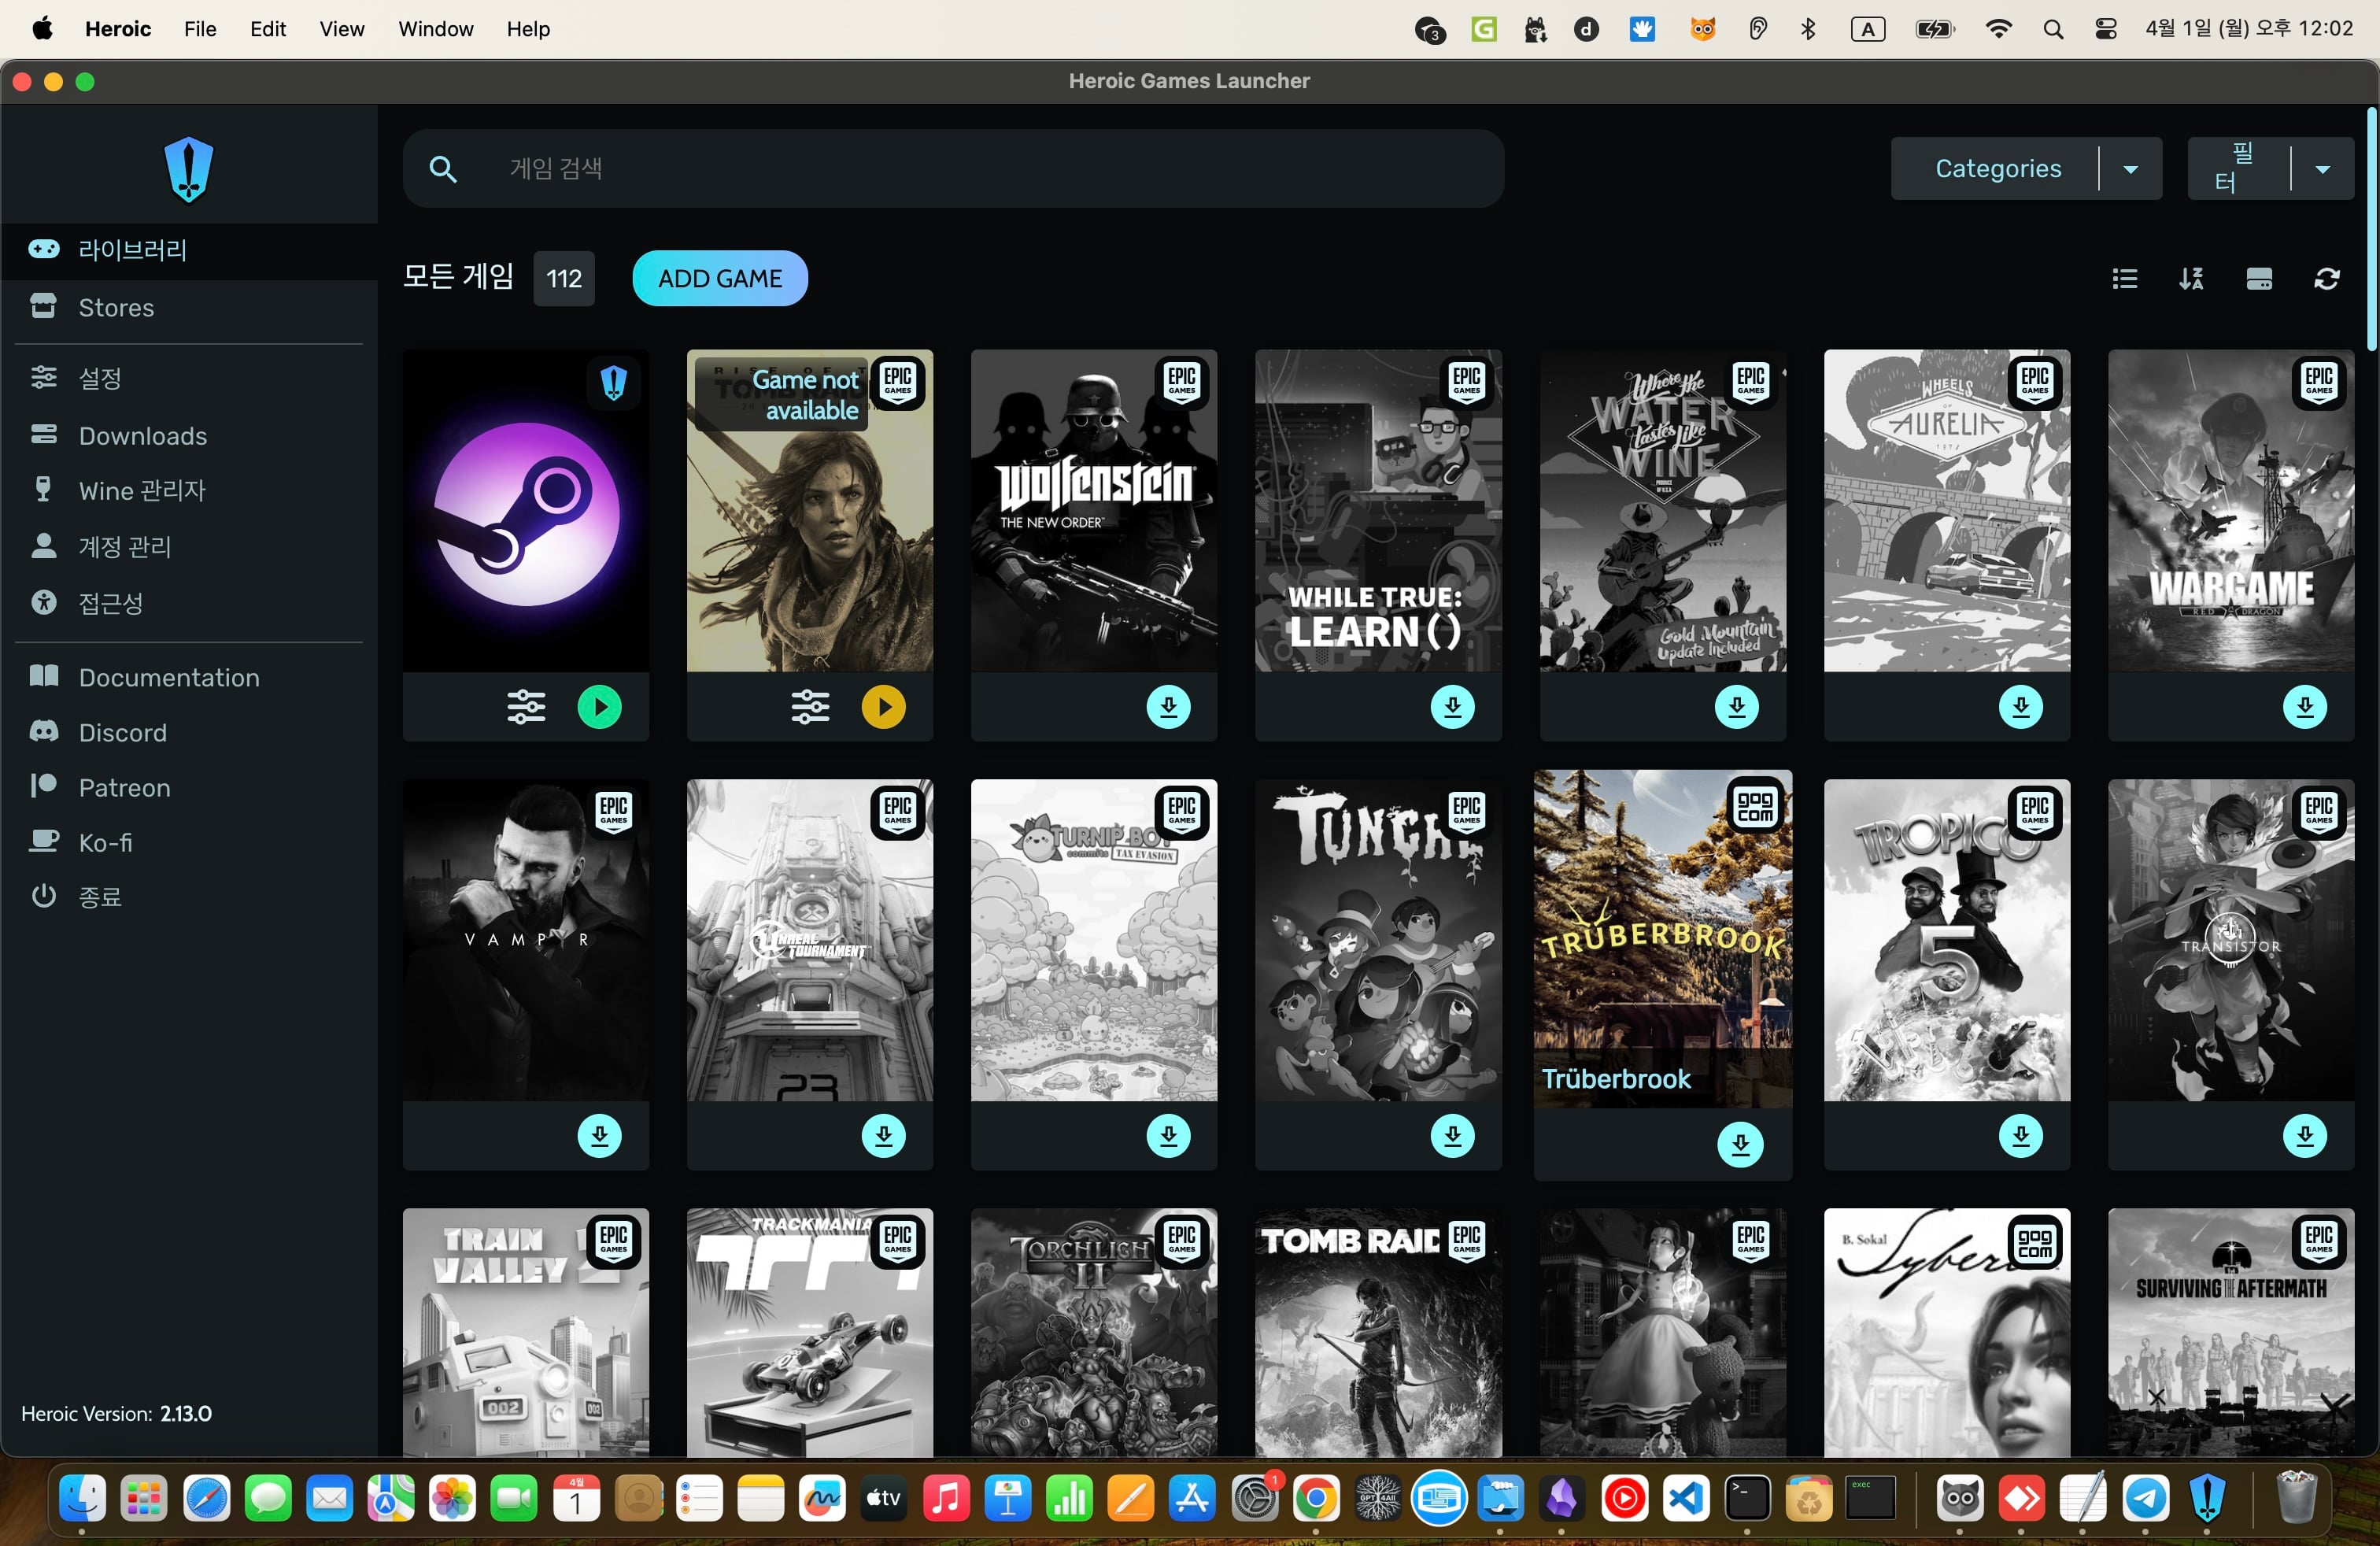The width and height of the screenshot is (2380, 1546).
Task: Open the Categories dropdown
Action: [x=2026, y=168]
